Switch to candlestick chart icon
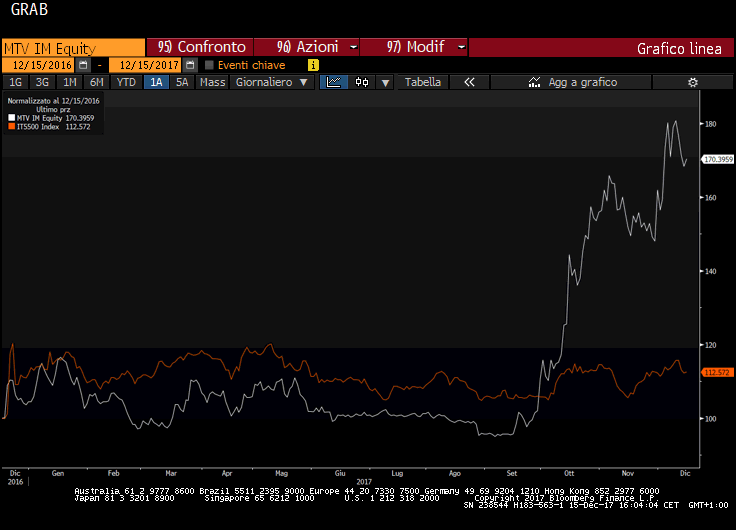This screenshot has height=530, width=736. pos(362,82)
